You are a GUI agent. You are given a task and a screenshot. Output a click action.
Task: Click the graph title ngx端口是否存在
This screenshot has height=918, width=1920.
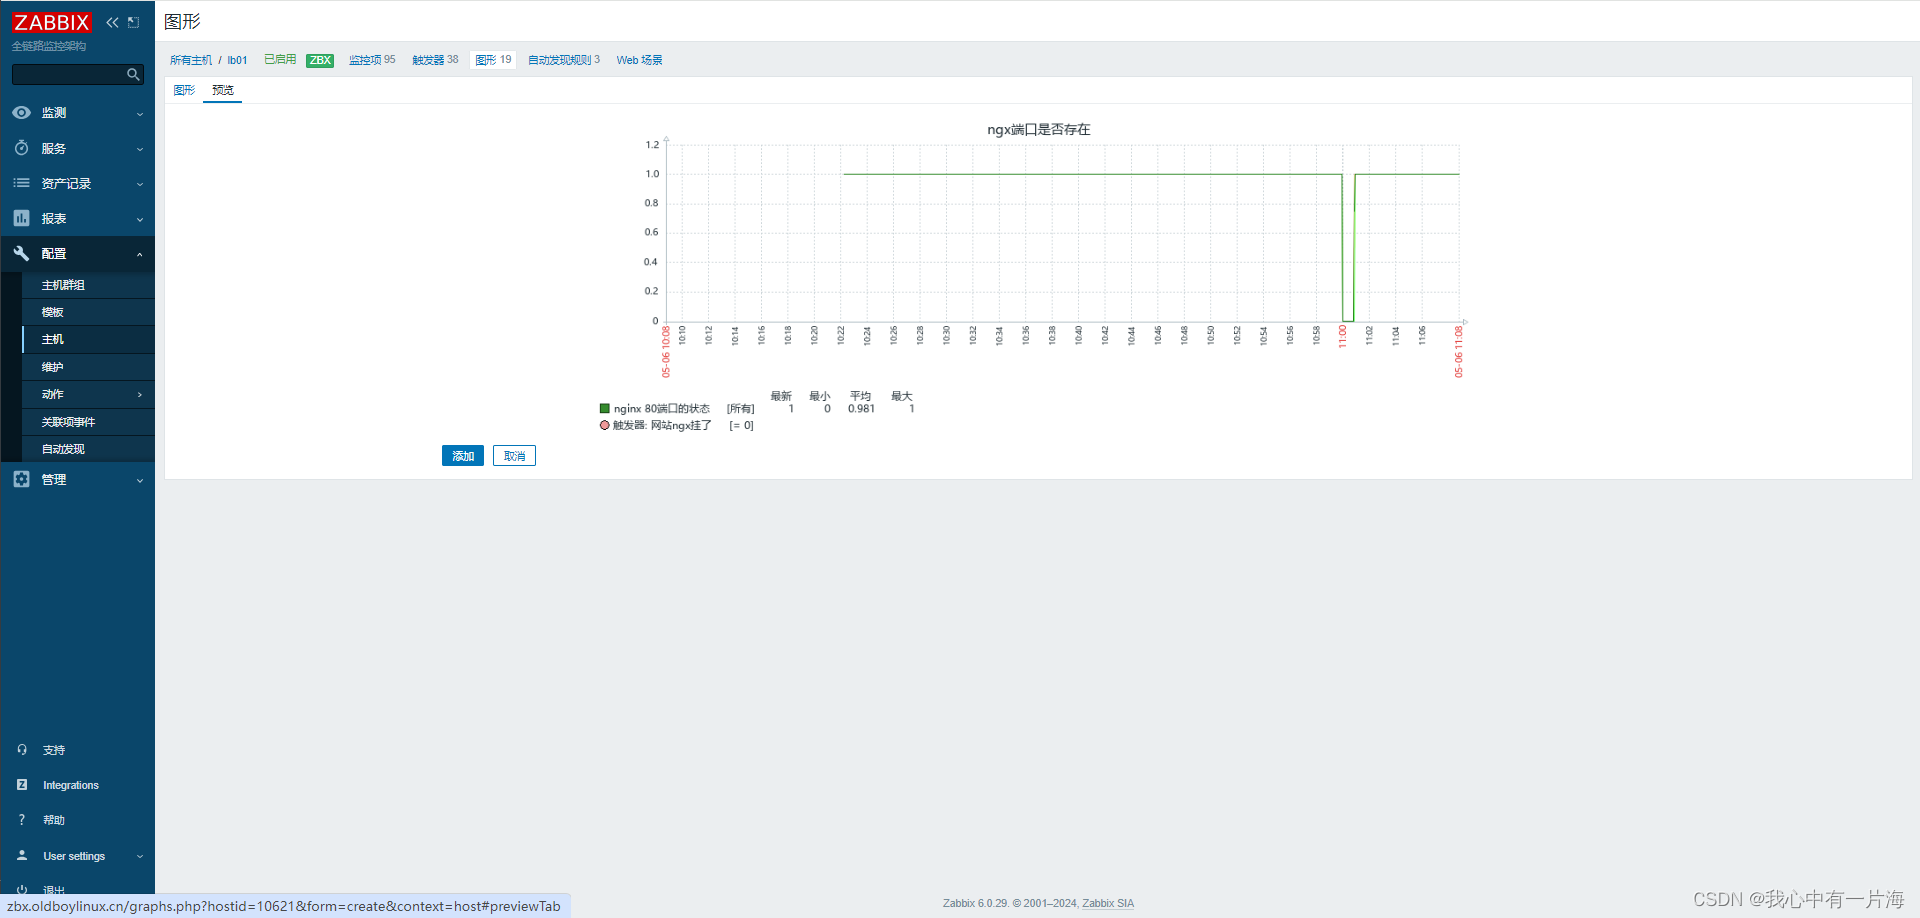click(1039, 130)
